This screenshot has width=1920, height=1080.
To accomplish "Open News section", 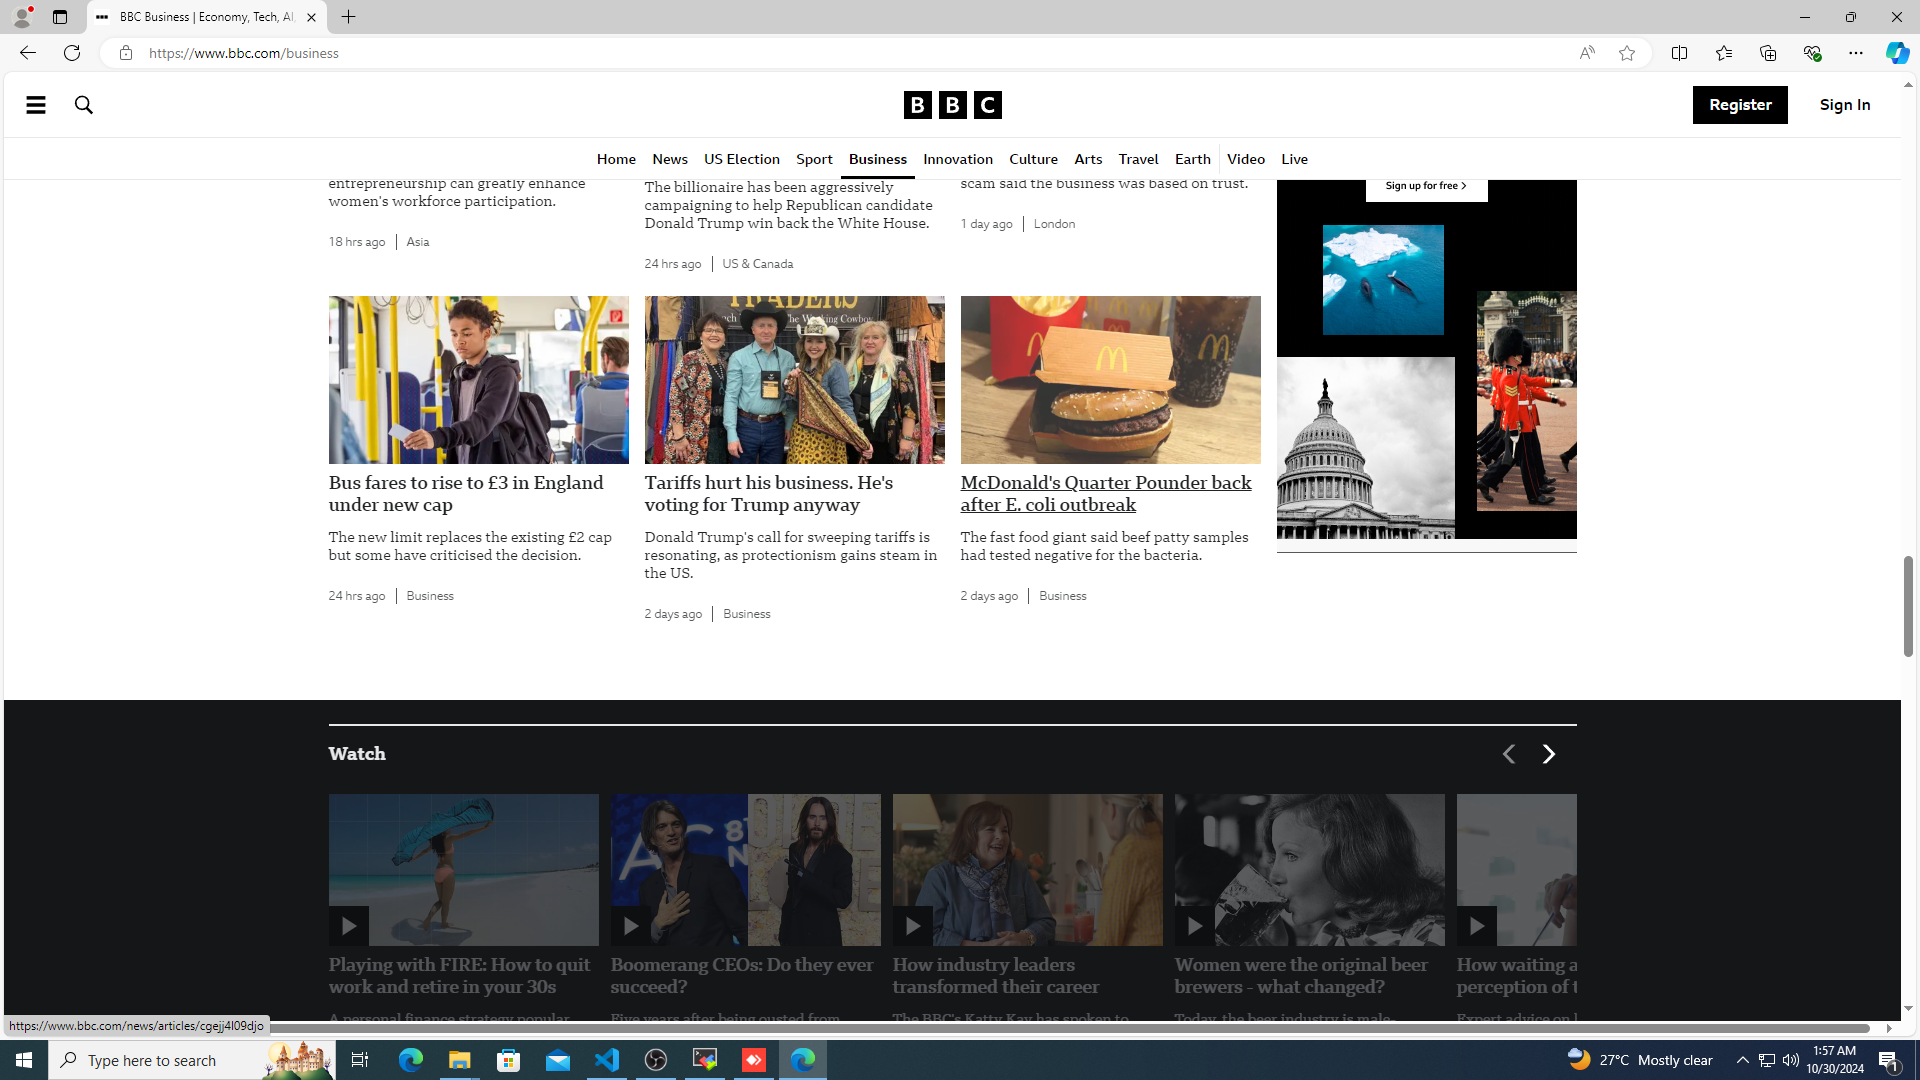I will tap(670, 160).
